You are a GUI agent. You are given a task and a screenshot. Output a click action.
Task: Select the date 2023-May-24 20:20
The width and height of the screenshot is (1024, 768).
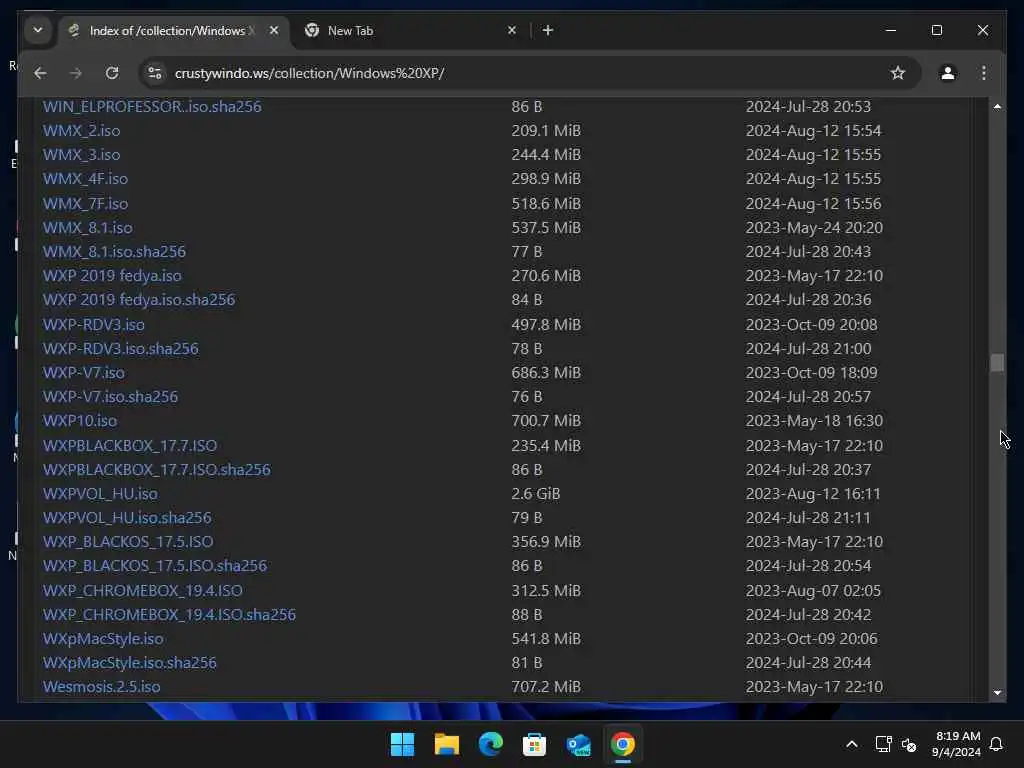point(814,228)
